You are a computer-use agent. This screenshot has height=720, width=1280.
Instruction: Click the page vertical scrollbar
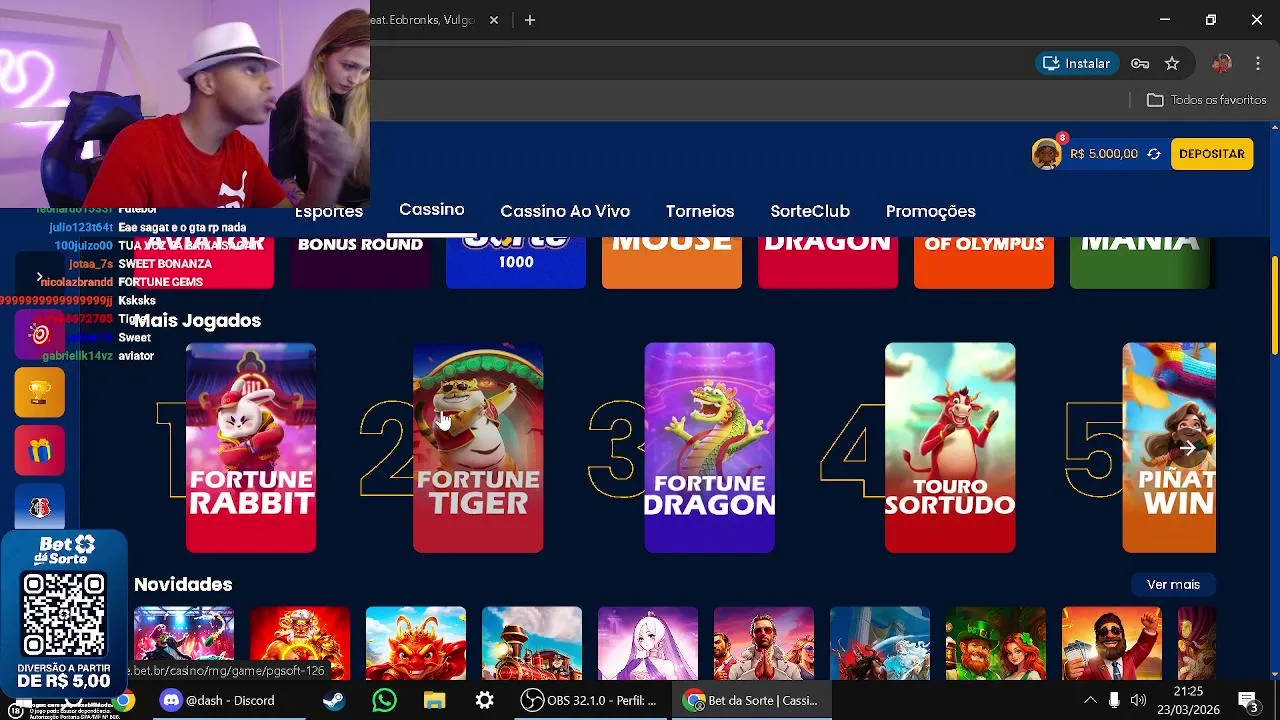click(x=1274, y=305)
